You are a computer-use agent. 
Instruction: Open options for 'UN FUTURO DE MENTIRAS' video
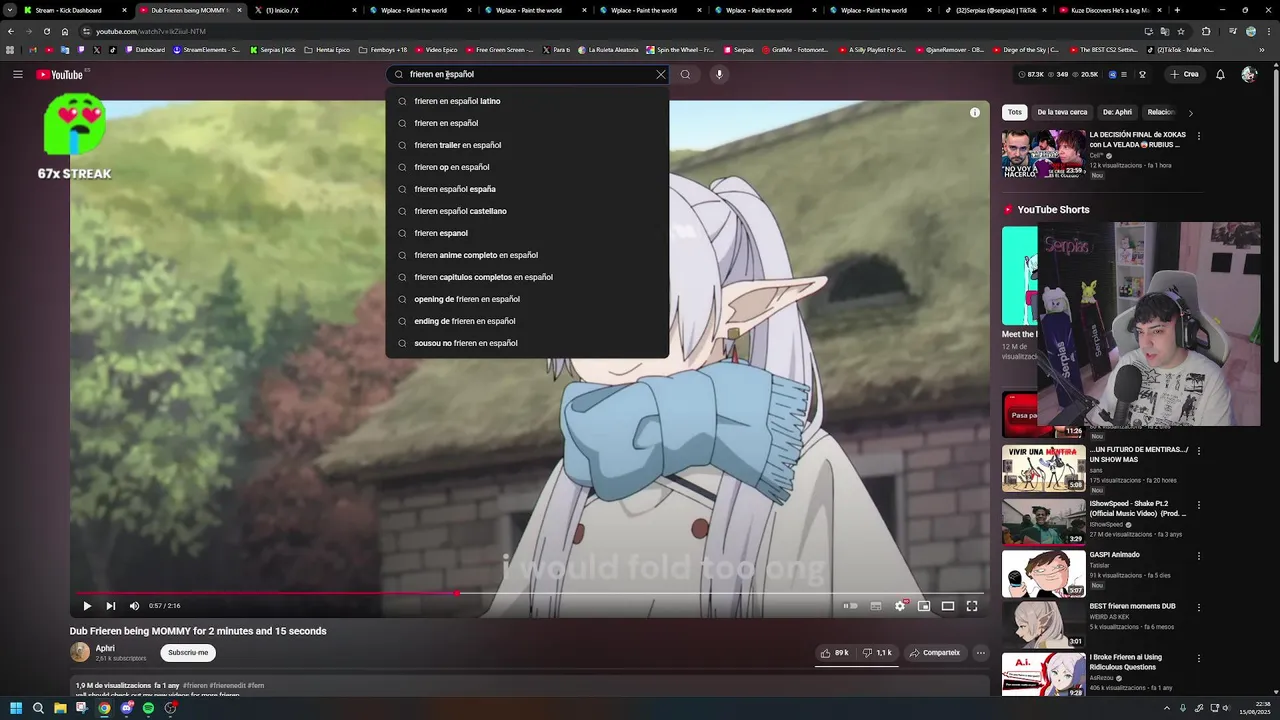click(x=1199, y=450)
